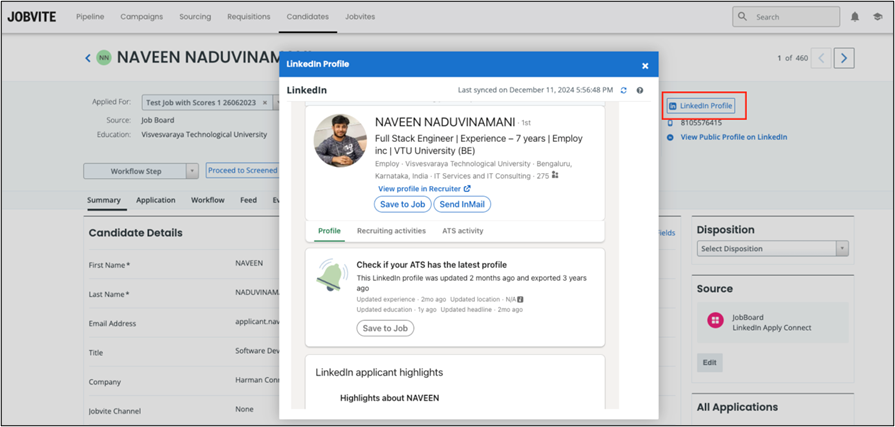Click the external link icon after View profile in Recruiter
The image size is (895, 427).
pyautogui.click(x=467, y=188)
